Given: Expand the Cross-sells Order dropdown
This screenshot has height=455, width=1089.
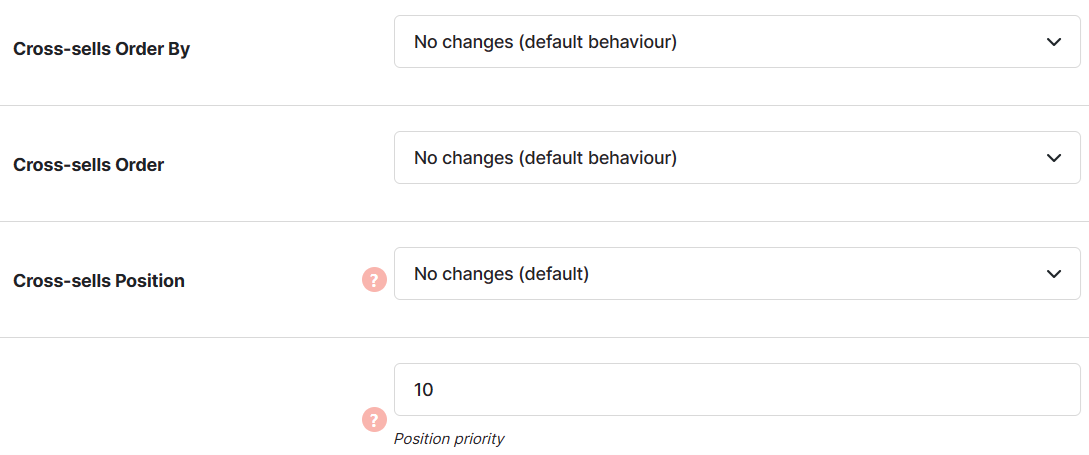Looking at the screenshot, I should pos(738,158).
